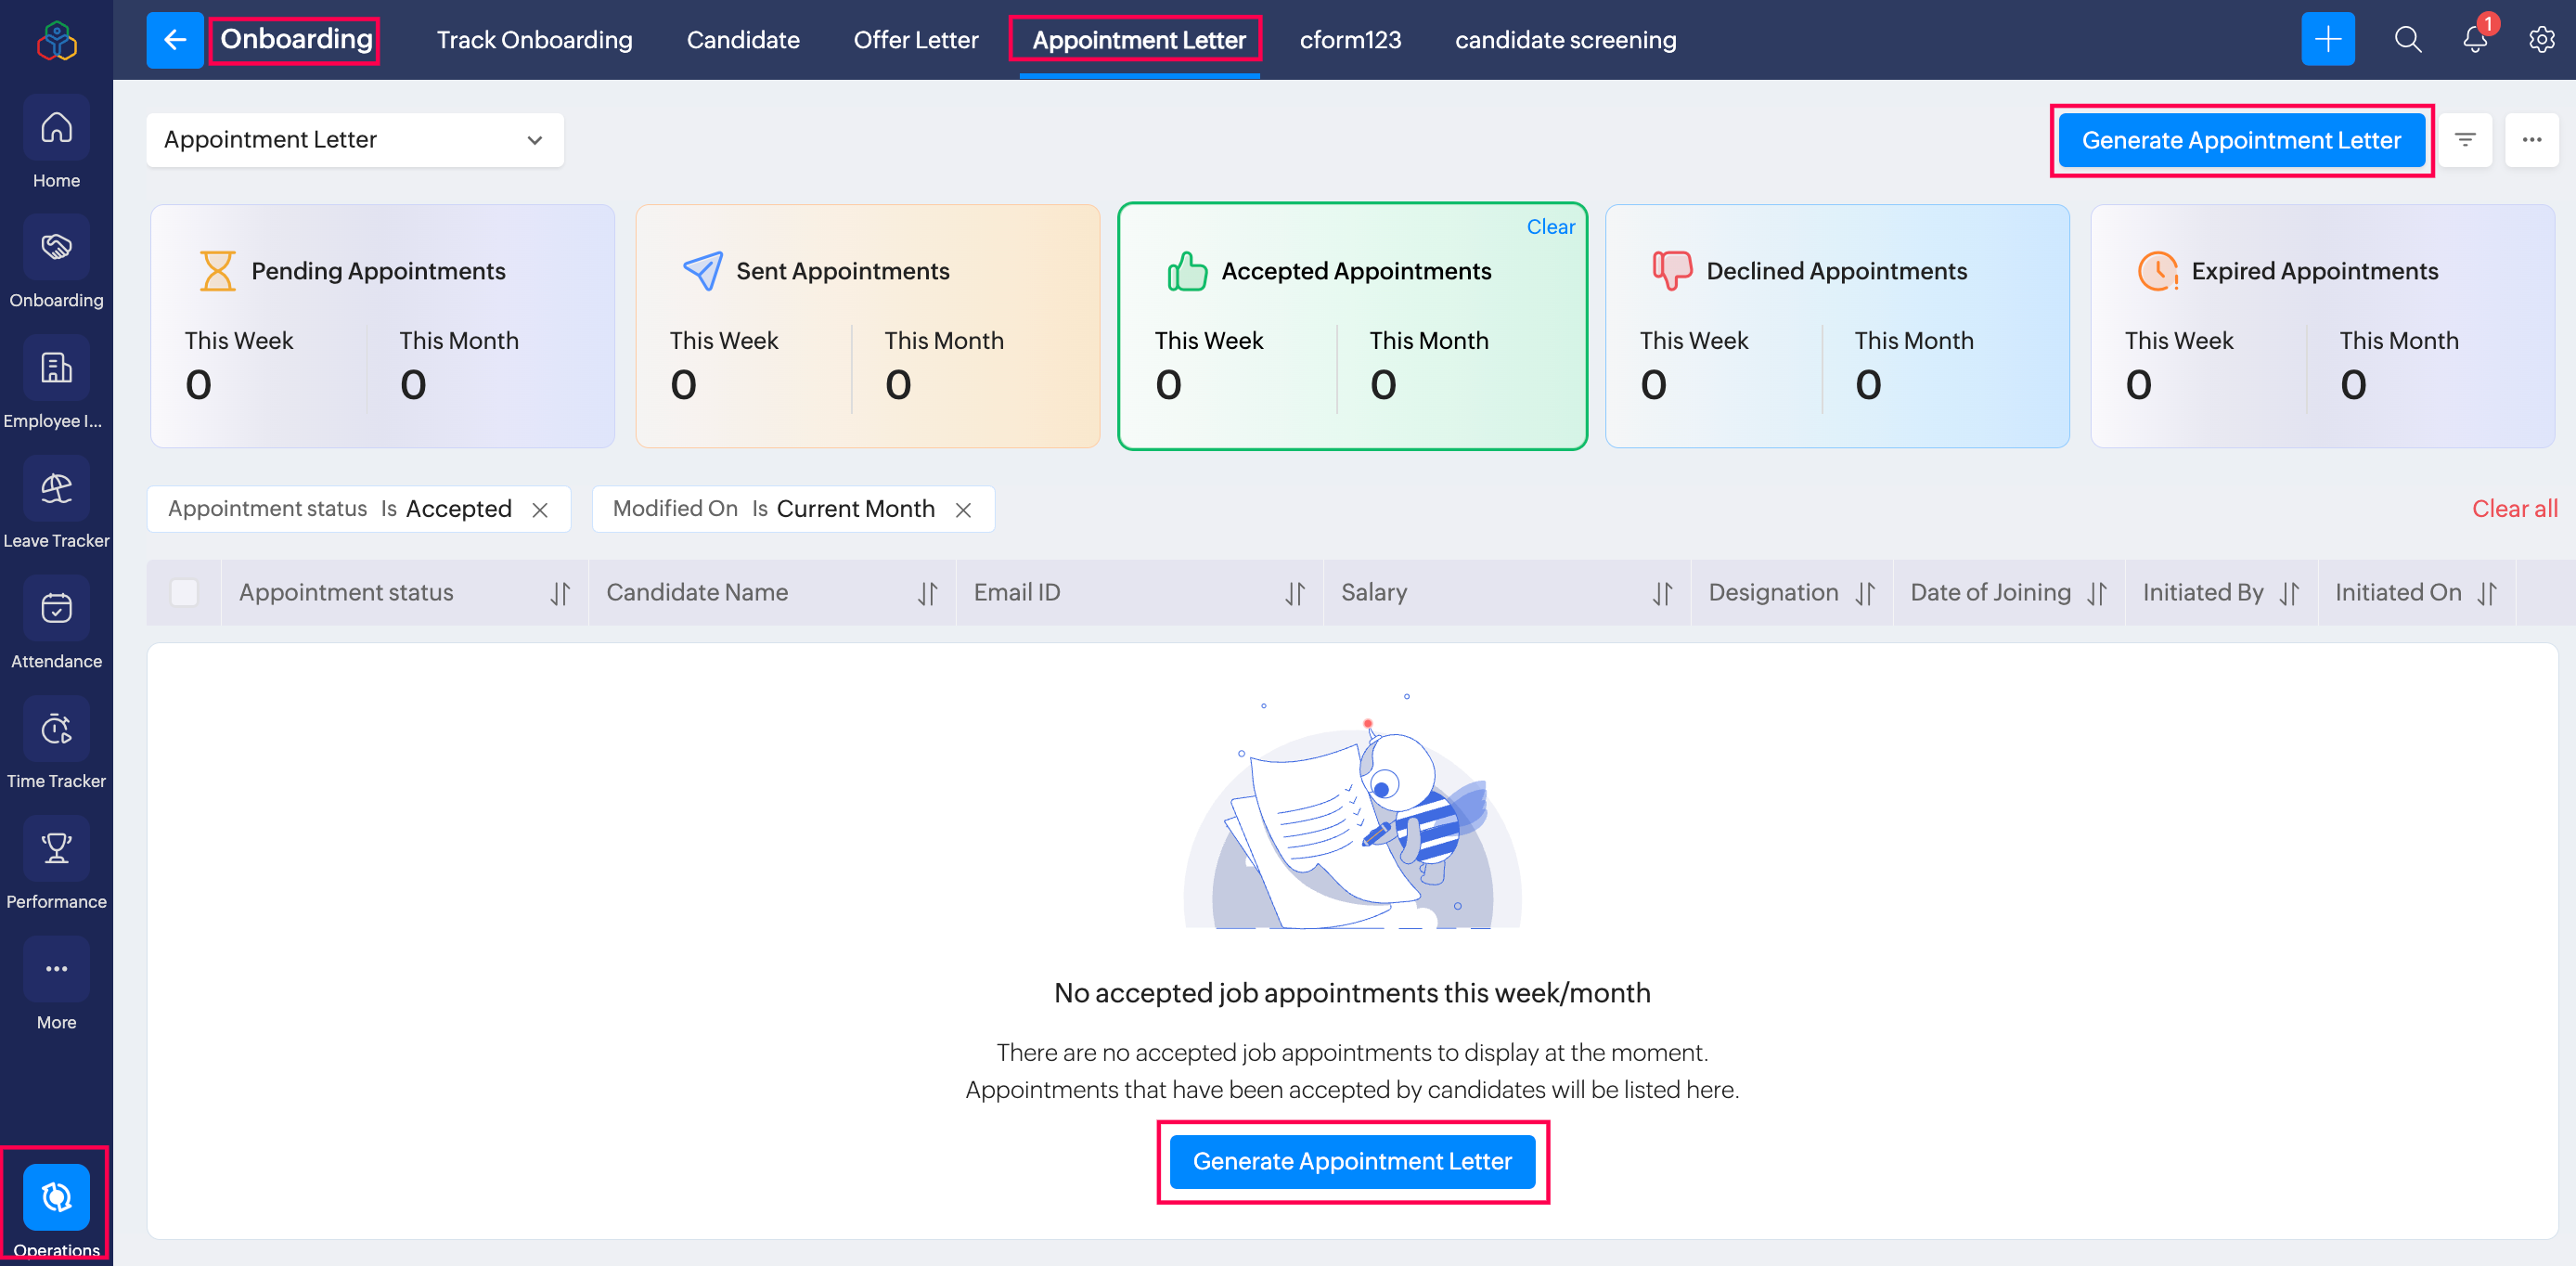Click the top Generate Appointment Letter button

click(x=2240, y=141)
